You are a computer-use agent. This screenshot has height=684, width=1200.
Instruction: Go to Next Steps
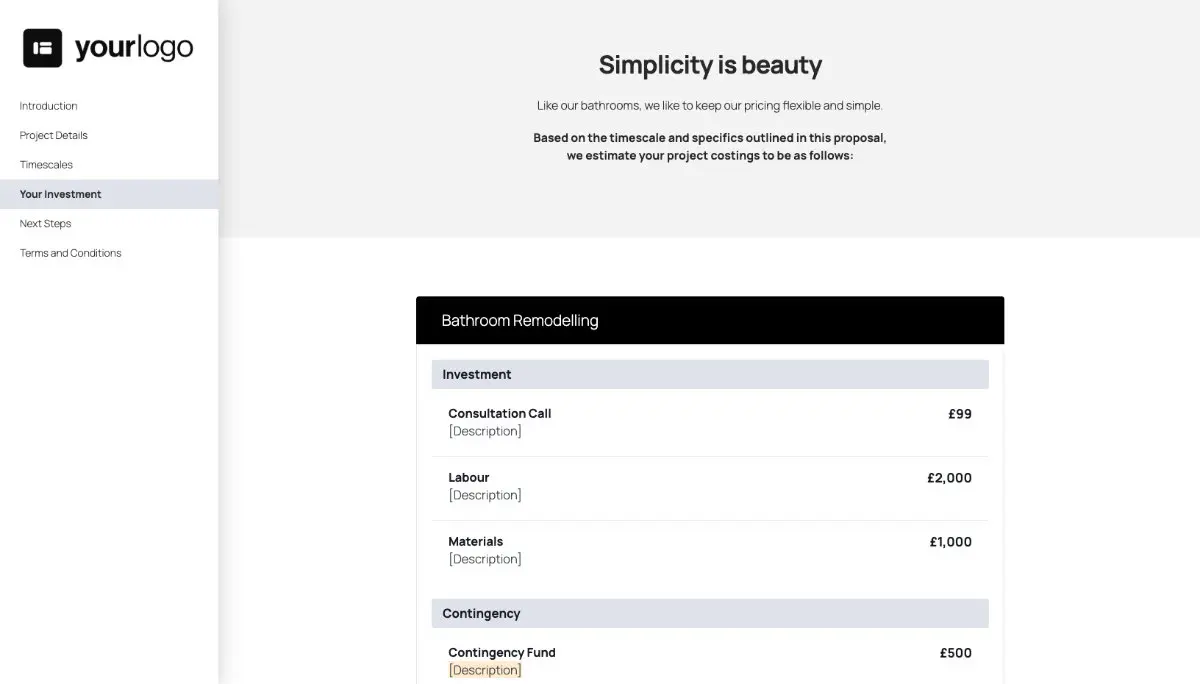tap(45, 223)
